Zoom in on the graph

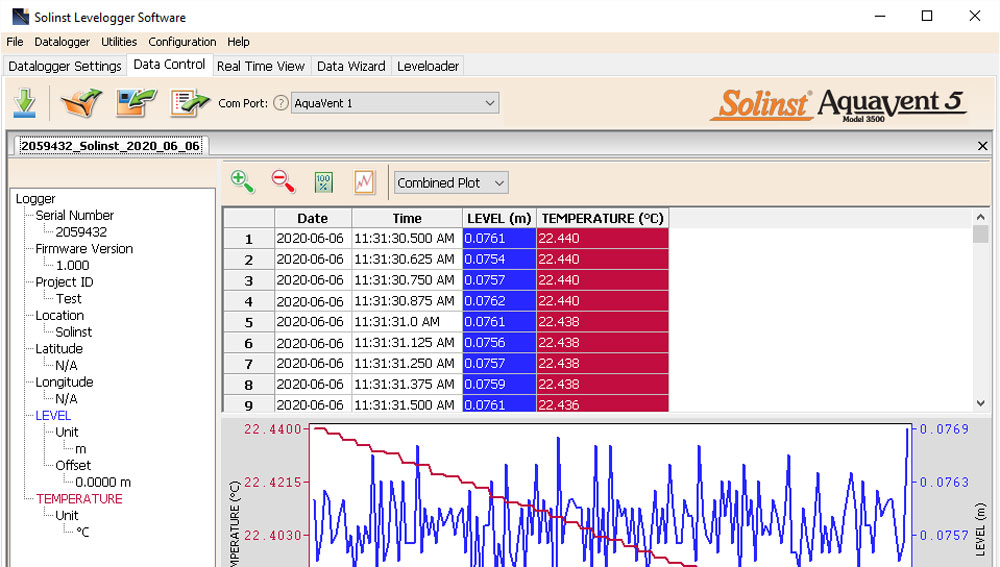point(242,182)
